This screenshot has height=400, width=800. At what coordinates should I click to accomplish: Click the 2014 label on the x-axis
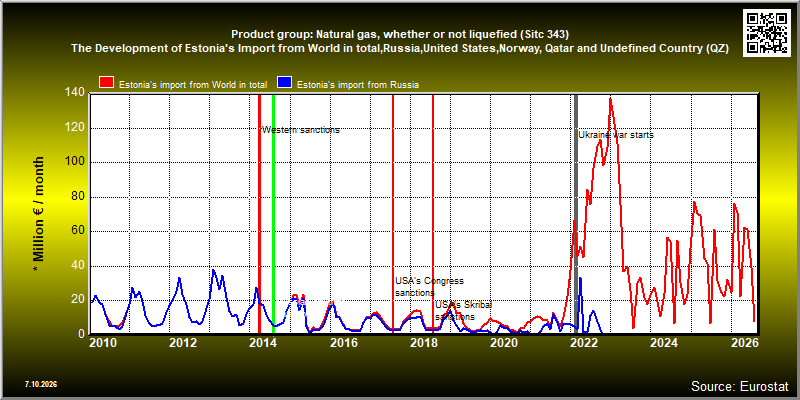[263, 342]
